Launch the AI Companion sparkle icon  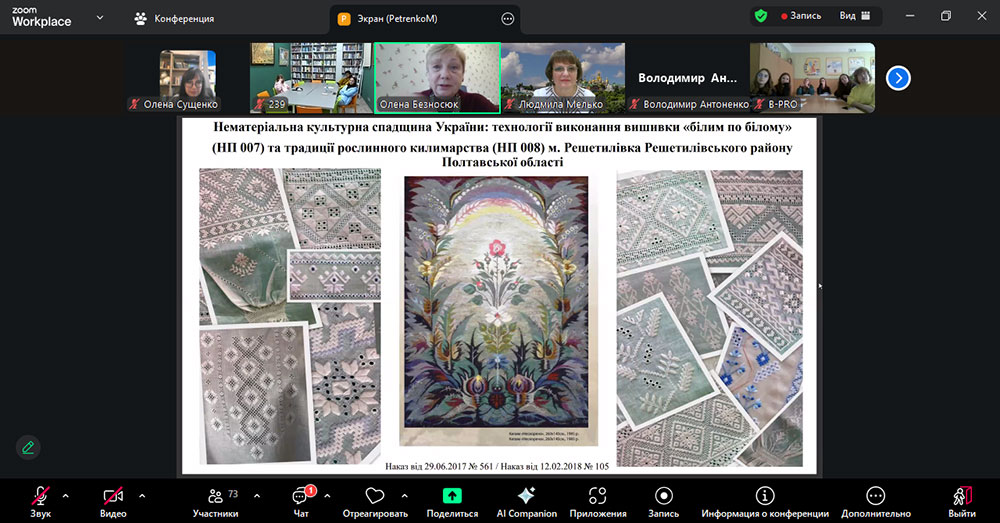(526, 496)
